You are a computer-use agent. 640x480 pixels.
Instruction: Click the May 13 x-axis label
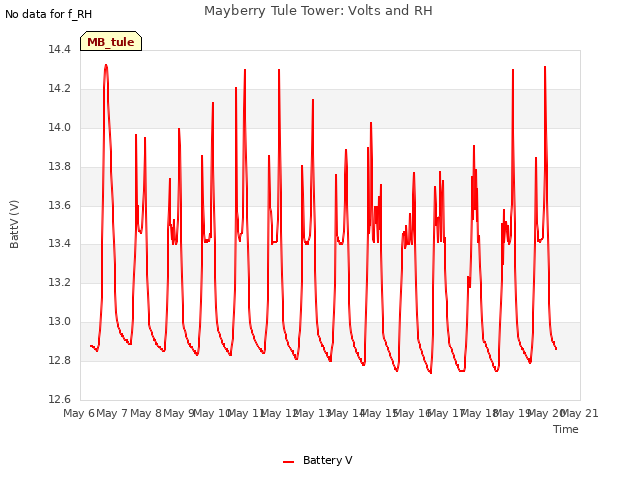point(312,413)
